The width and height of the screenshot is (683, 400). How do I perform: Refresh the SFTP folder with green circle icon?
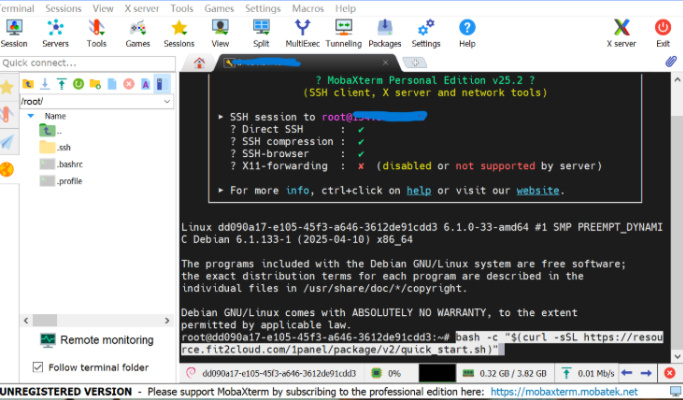pos(78,84)
